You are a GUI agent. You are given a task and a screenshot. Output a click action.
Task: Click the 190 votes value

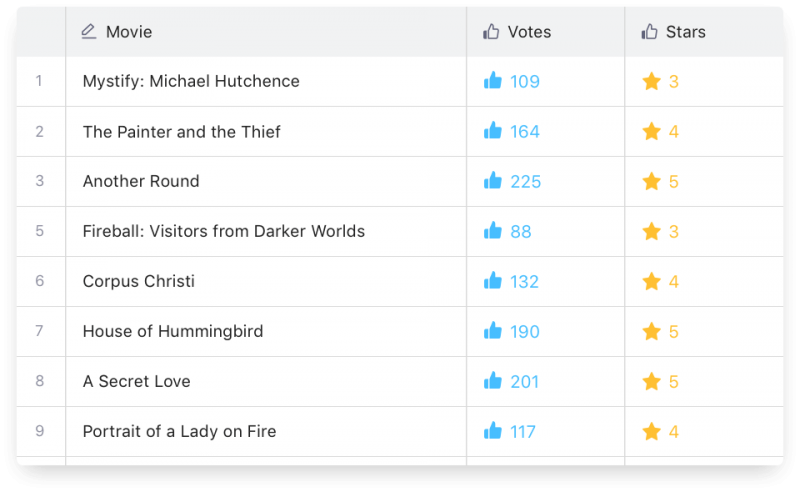point(525,331)
